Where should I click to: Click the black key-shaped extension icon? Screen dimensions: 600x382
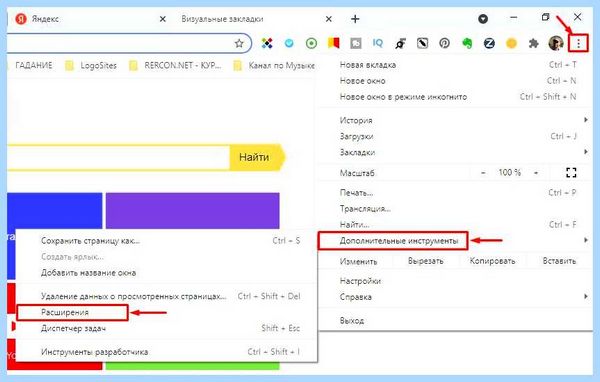[x=400, y=44]
